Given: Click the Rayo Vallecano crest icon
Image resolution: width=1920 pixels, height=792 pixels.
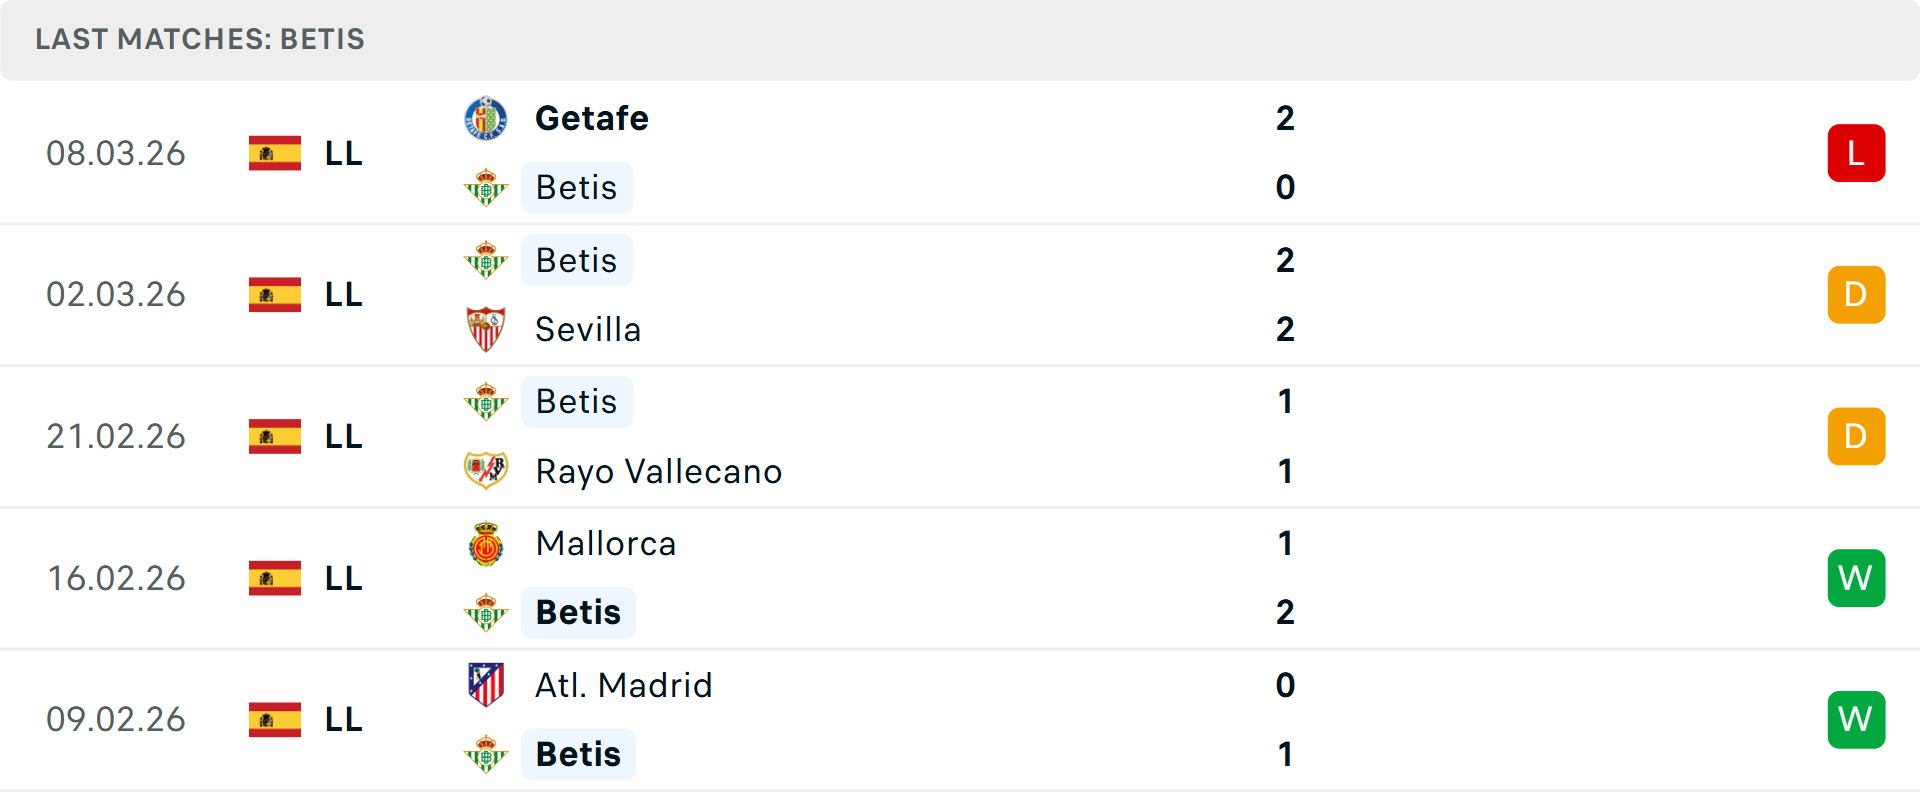Looking at the screenshot, I should click(486, 470).
